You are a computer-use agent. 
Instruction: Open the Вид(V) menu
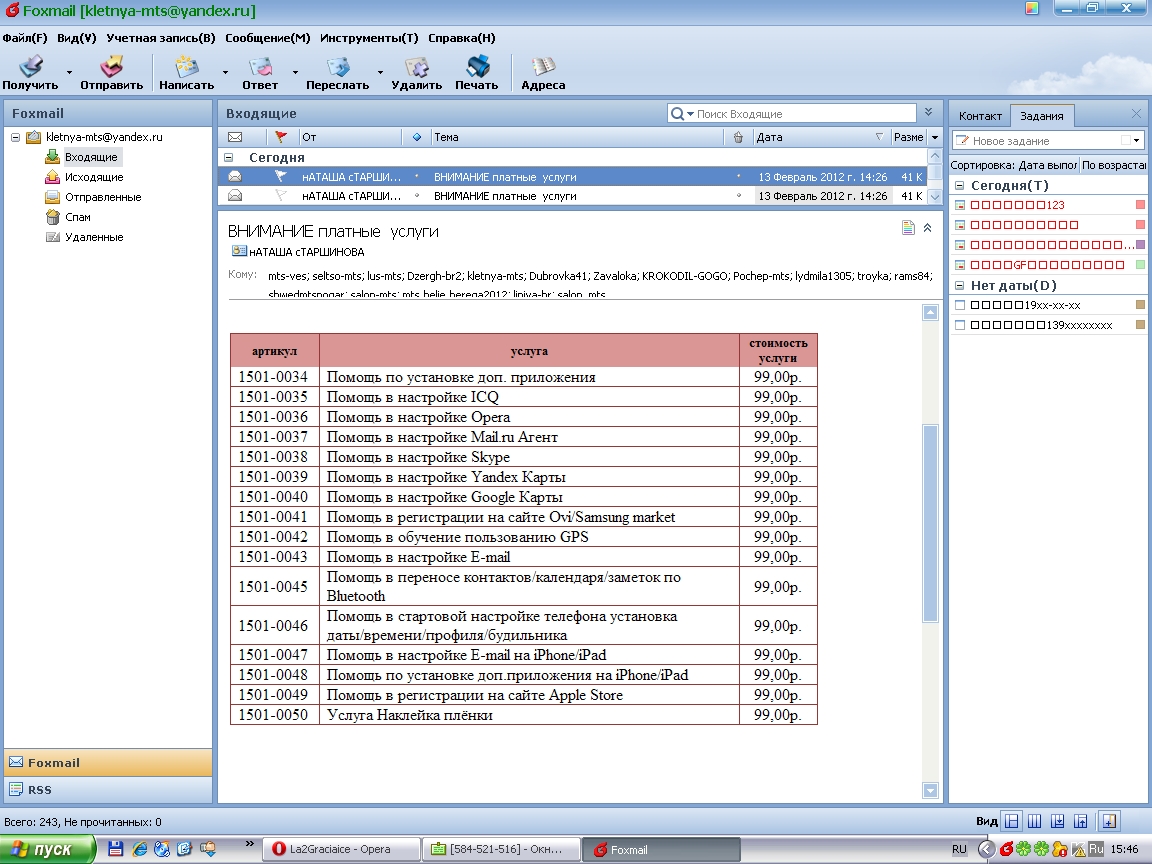(76, 38)
